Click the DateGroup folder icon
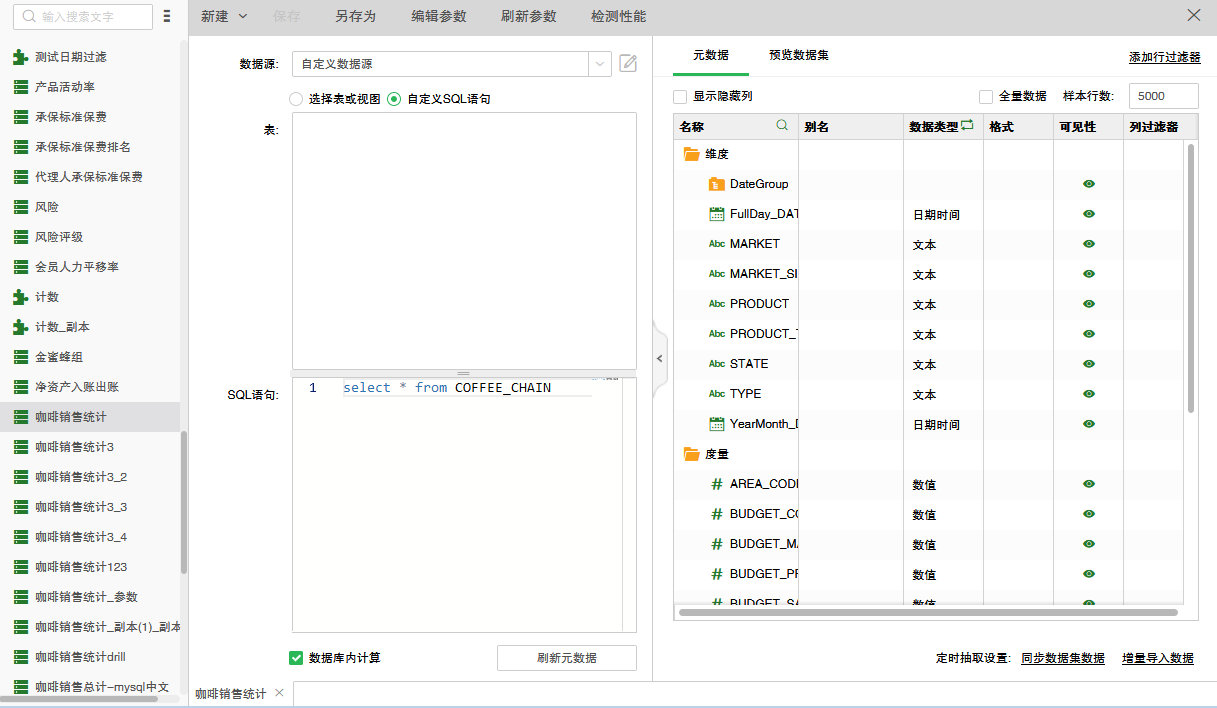 [716, 184]
